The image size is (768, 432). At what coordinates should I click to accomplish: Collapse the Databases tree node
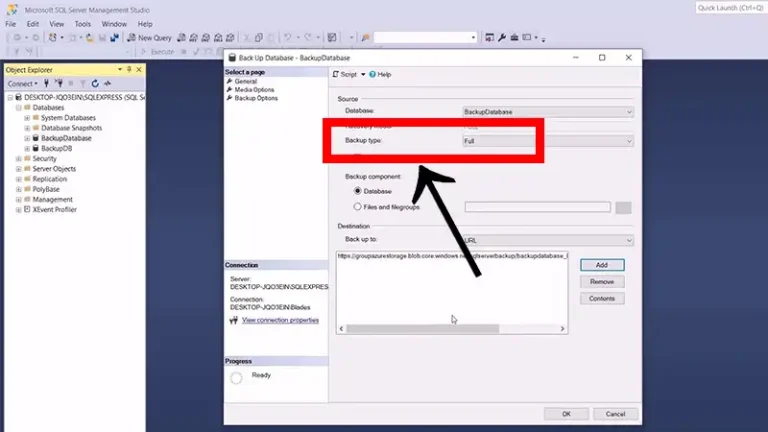pos(19,108)
